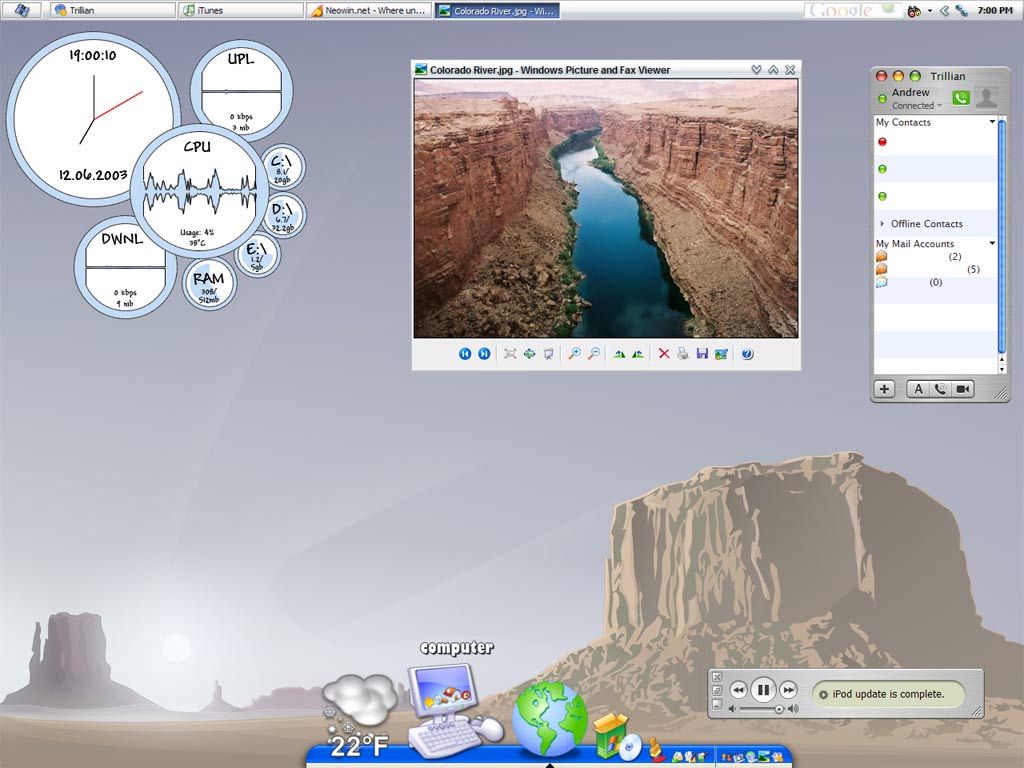
Task: Print the Colorado River picture
Action: (682, 354)
